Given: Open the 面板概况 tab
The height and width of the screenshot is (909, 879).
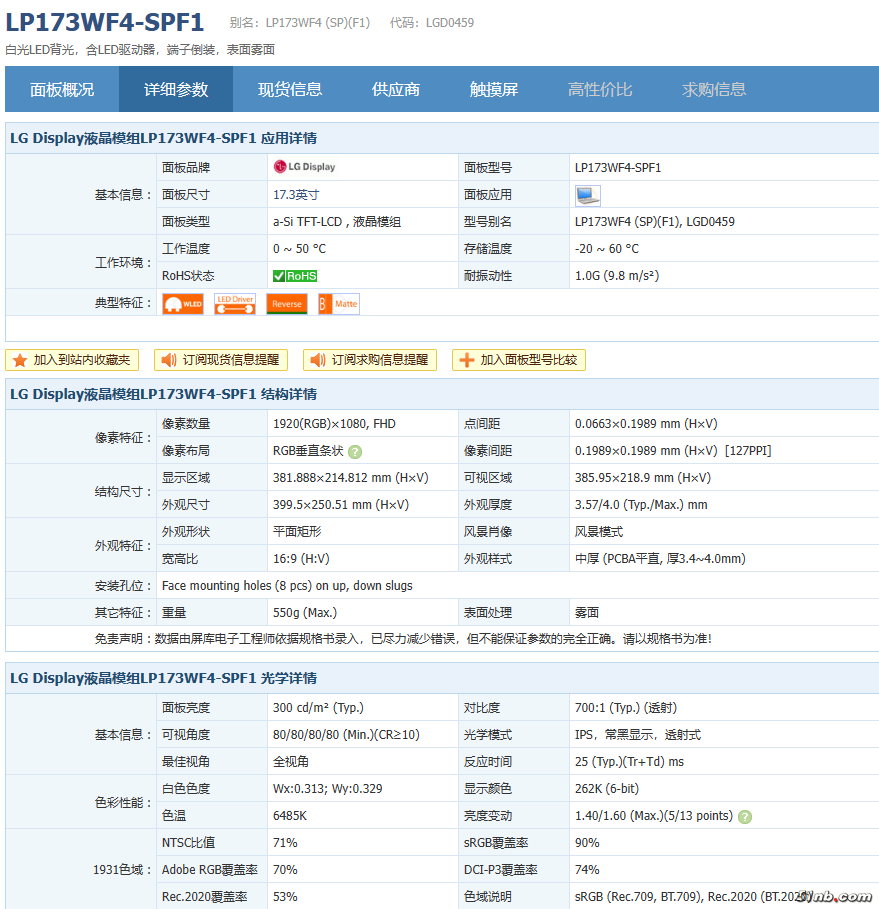Looking at the screenshot, I should 62,89.
